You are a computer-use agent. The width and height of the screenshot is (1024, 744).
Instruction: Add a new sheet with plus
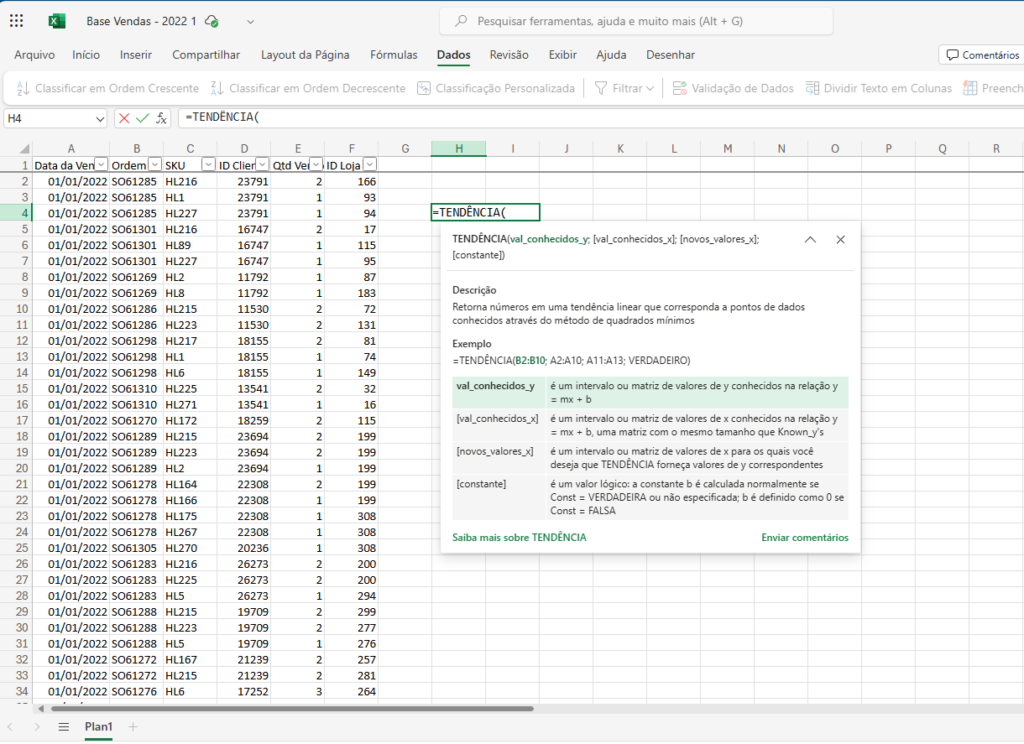133,727
